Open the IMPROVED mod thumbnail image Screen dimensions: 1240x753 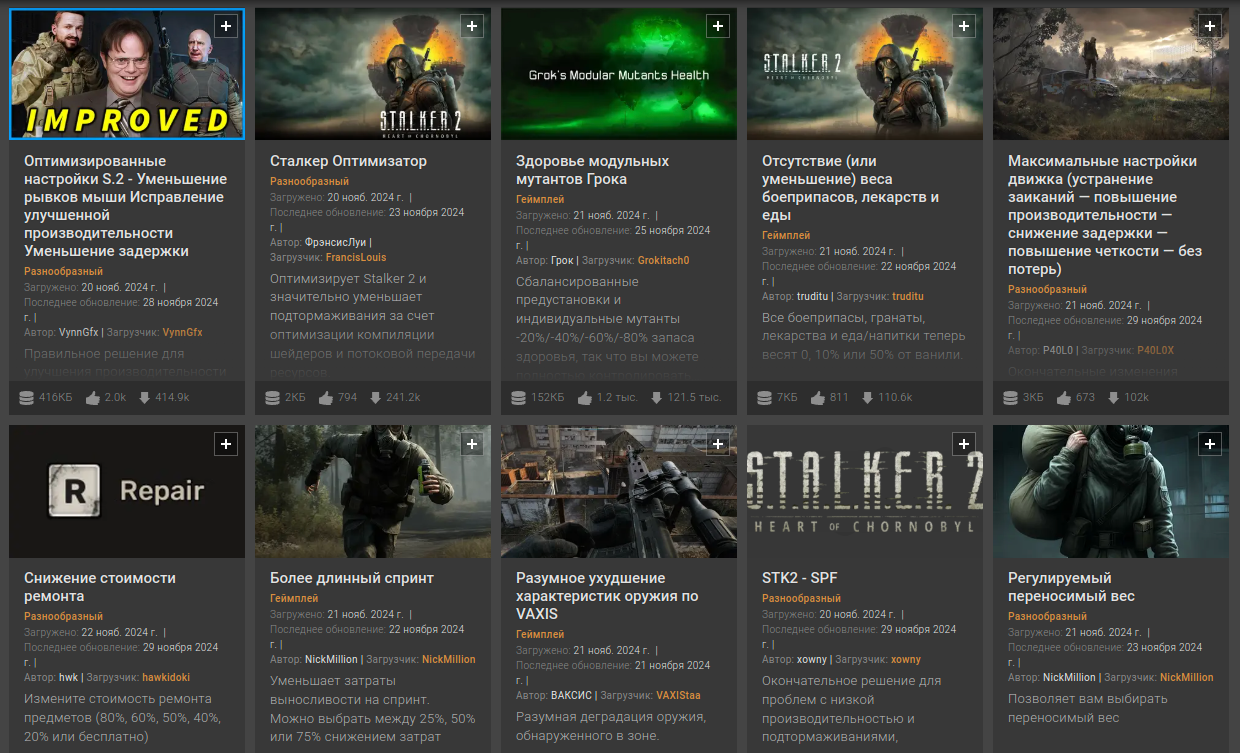(x=127, y=74)
